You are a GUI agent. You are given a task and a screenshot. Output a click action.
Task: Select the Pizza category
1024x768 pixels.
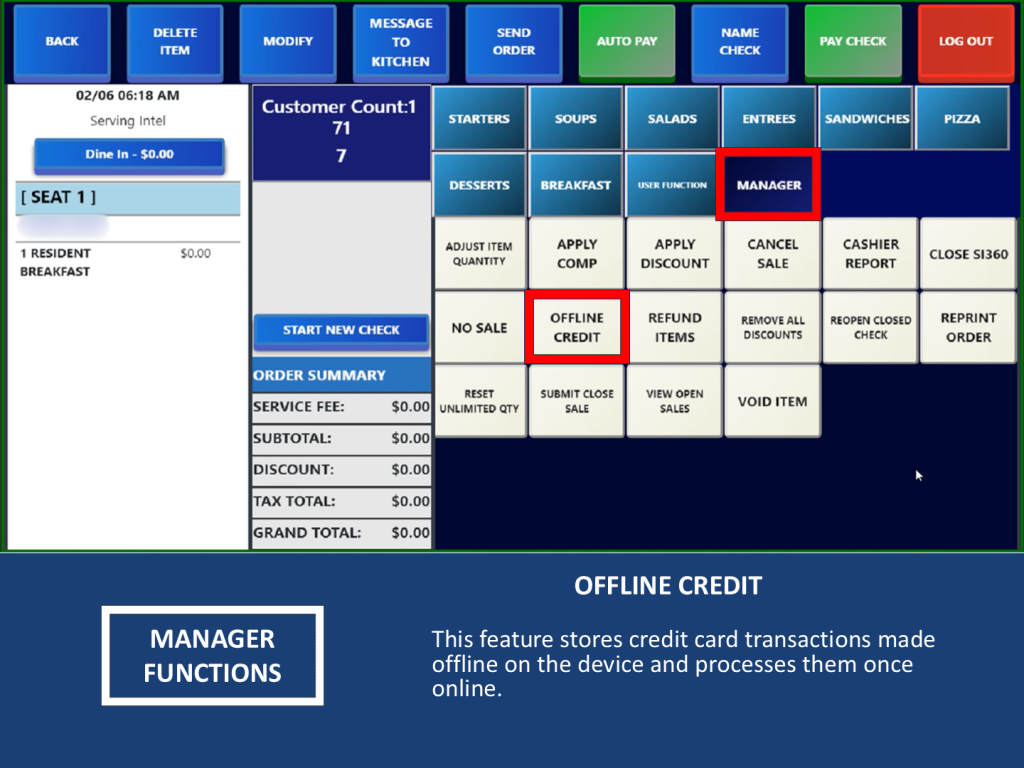[x=962, y=119]
